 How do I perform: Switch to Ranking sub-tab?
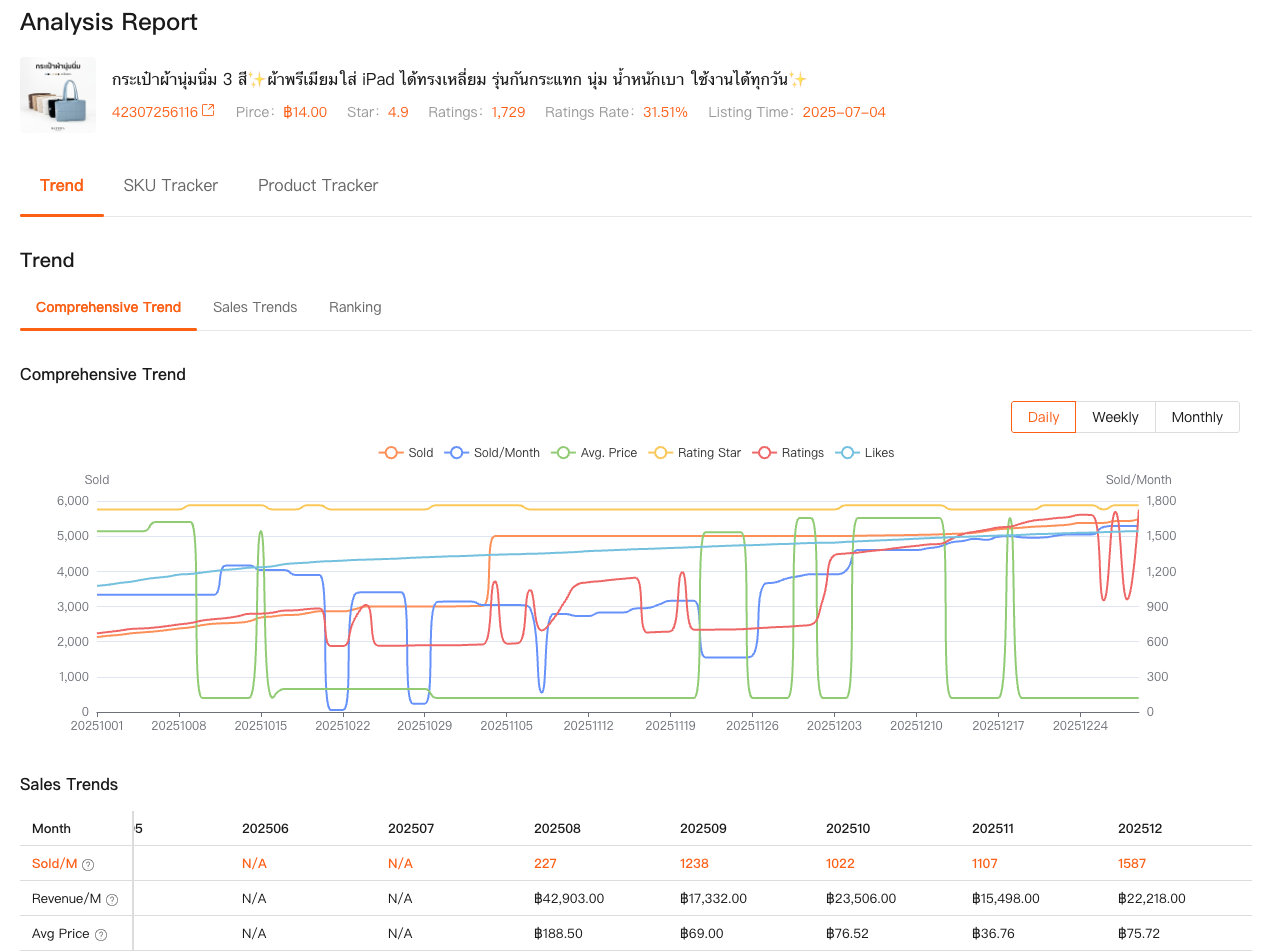coord(355,307)
